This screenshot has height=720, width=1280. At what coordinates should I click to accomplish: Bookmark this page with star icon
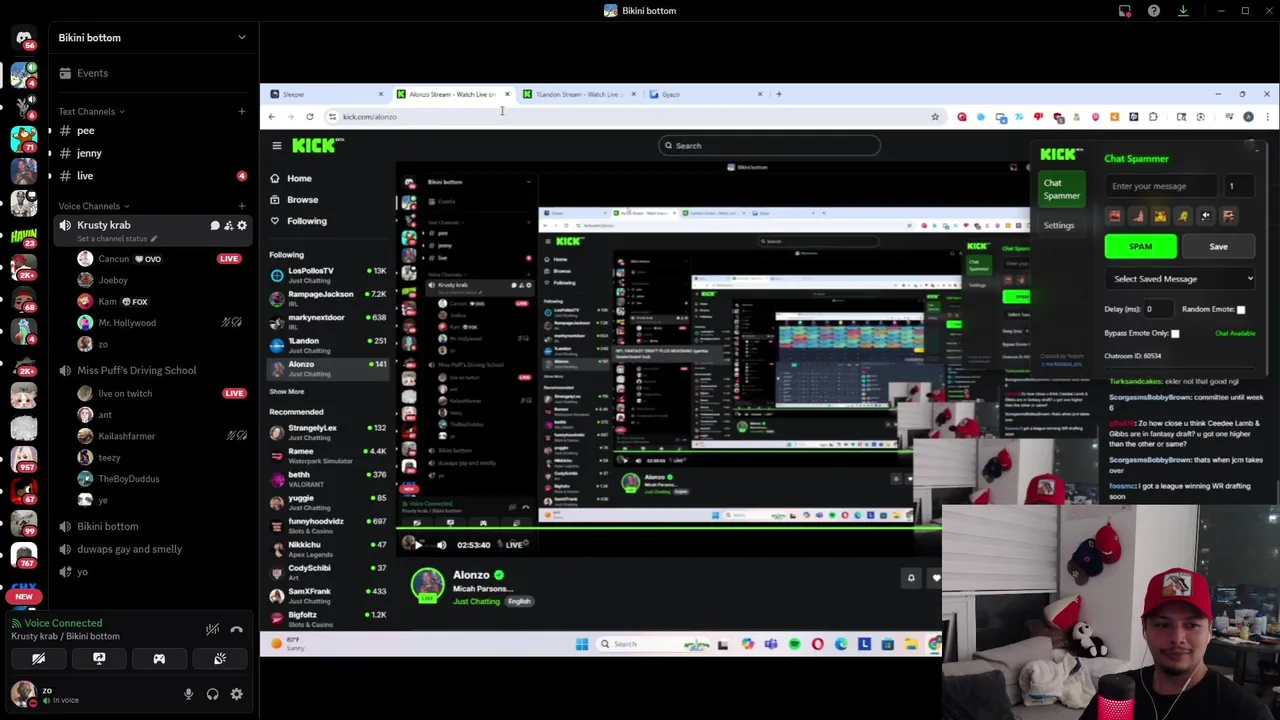click(935, 117)
